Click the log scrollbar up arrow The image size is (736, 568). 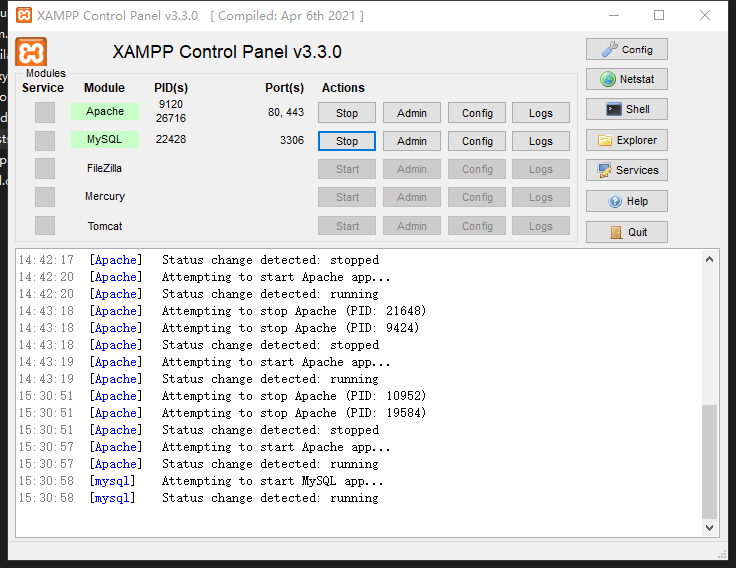[x=709, y=259]
